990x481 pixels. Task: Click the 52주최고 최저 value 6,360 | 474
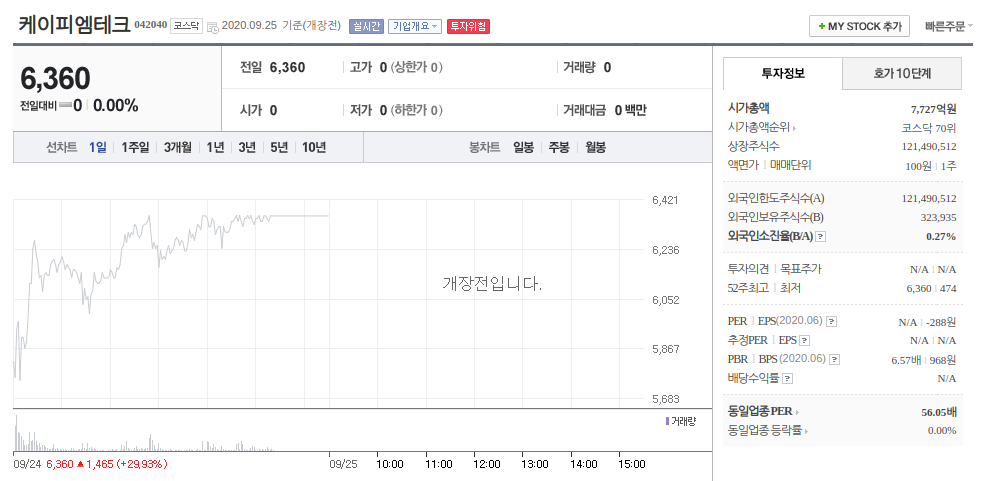click(931, 288)
